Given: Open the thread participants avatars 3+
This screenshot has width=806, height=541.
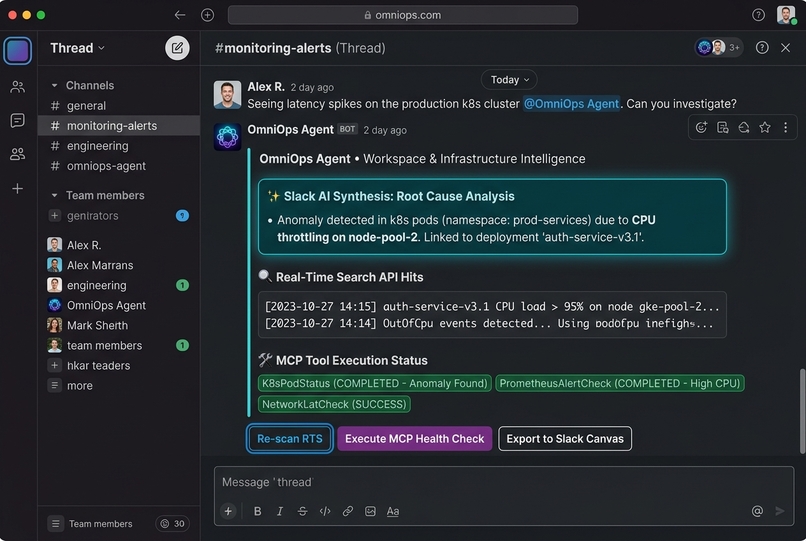Looking at the screenshot, I should (x=719, y=48).
